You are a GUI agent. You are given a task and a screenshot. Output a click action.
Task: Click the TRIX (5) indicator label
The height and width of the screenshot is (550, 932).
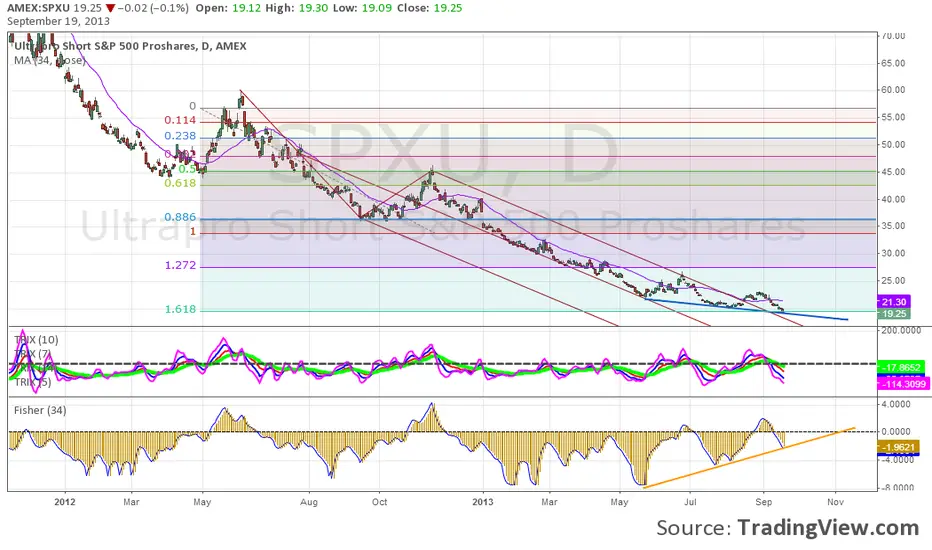pos(33,382)
